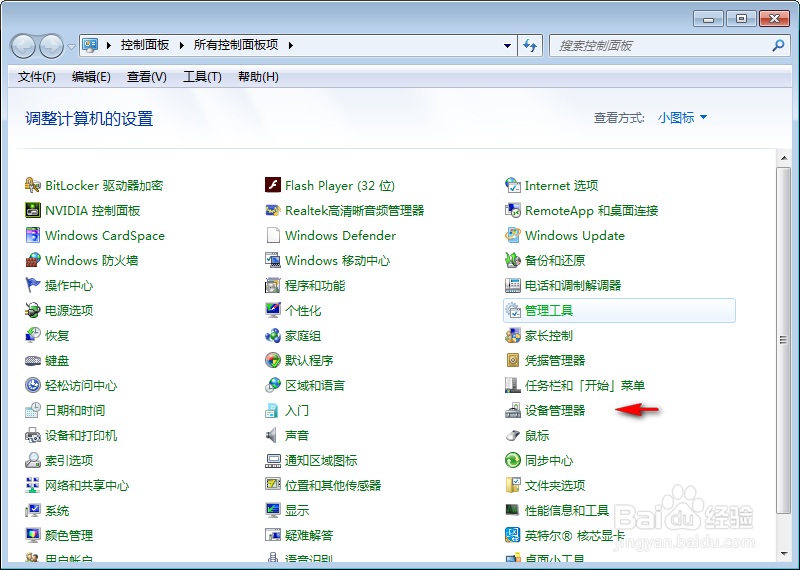Screen dimensions: 800x570
Task: Open the 文件夹选项 link
Action: coord(555,485)
